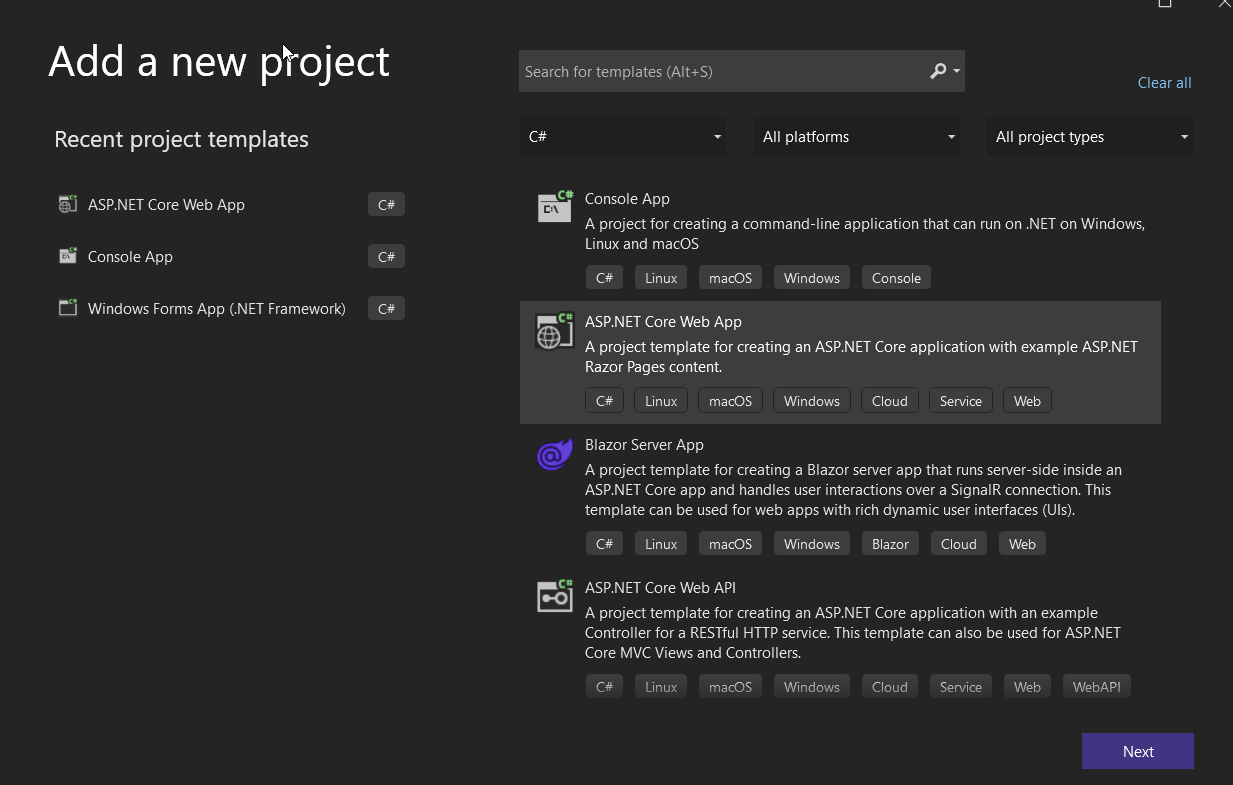1233x785 pixels.
Task: Click the recent ASP.NET Core Web App icon
Action: 68,205
